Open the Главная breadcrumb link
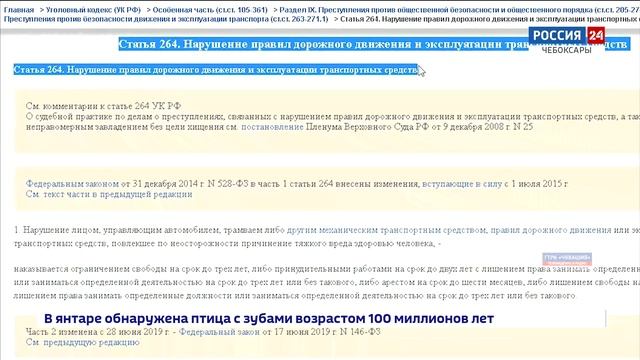 point(19,9)
